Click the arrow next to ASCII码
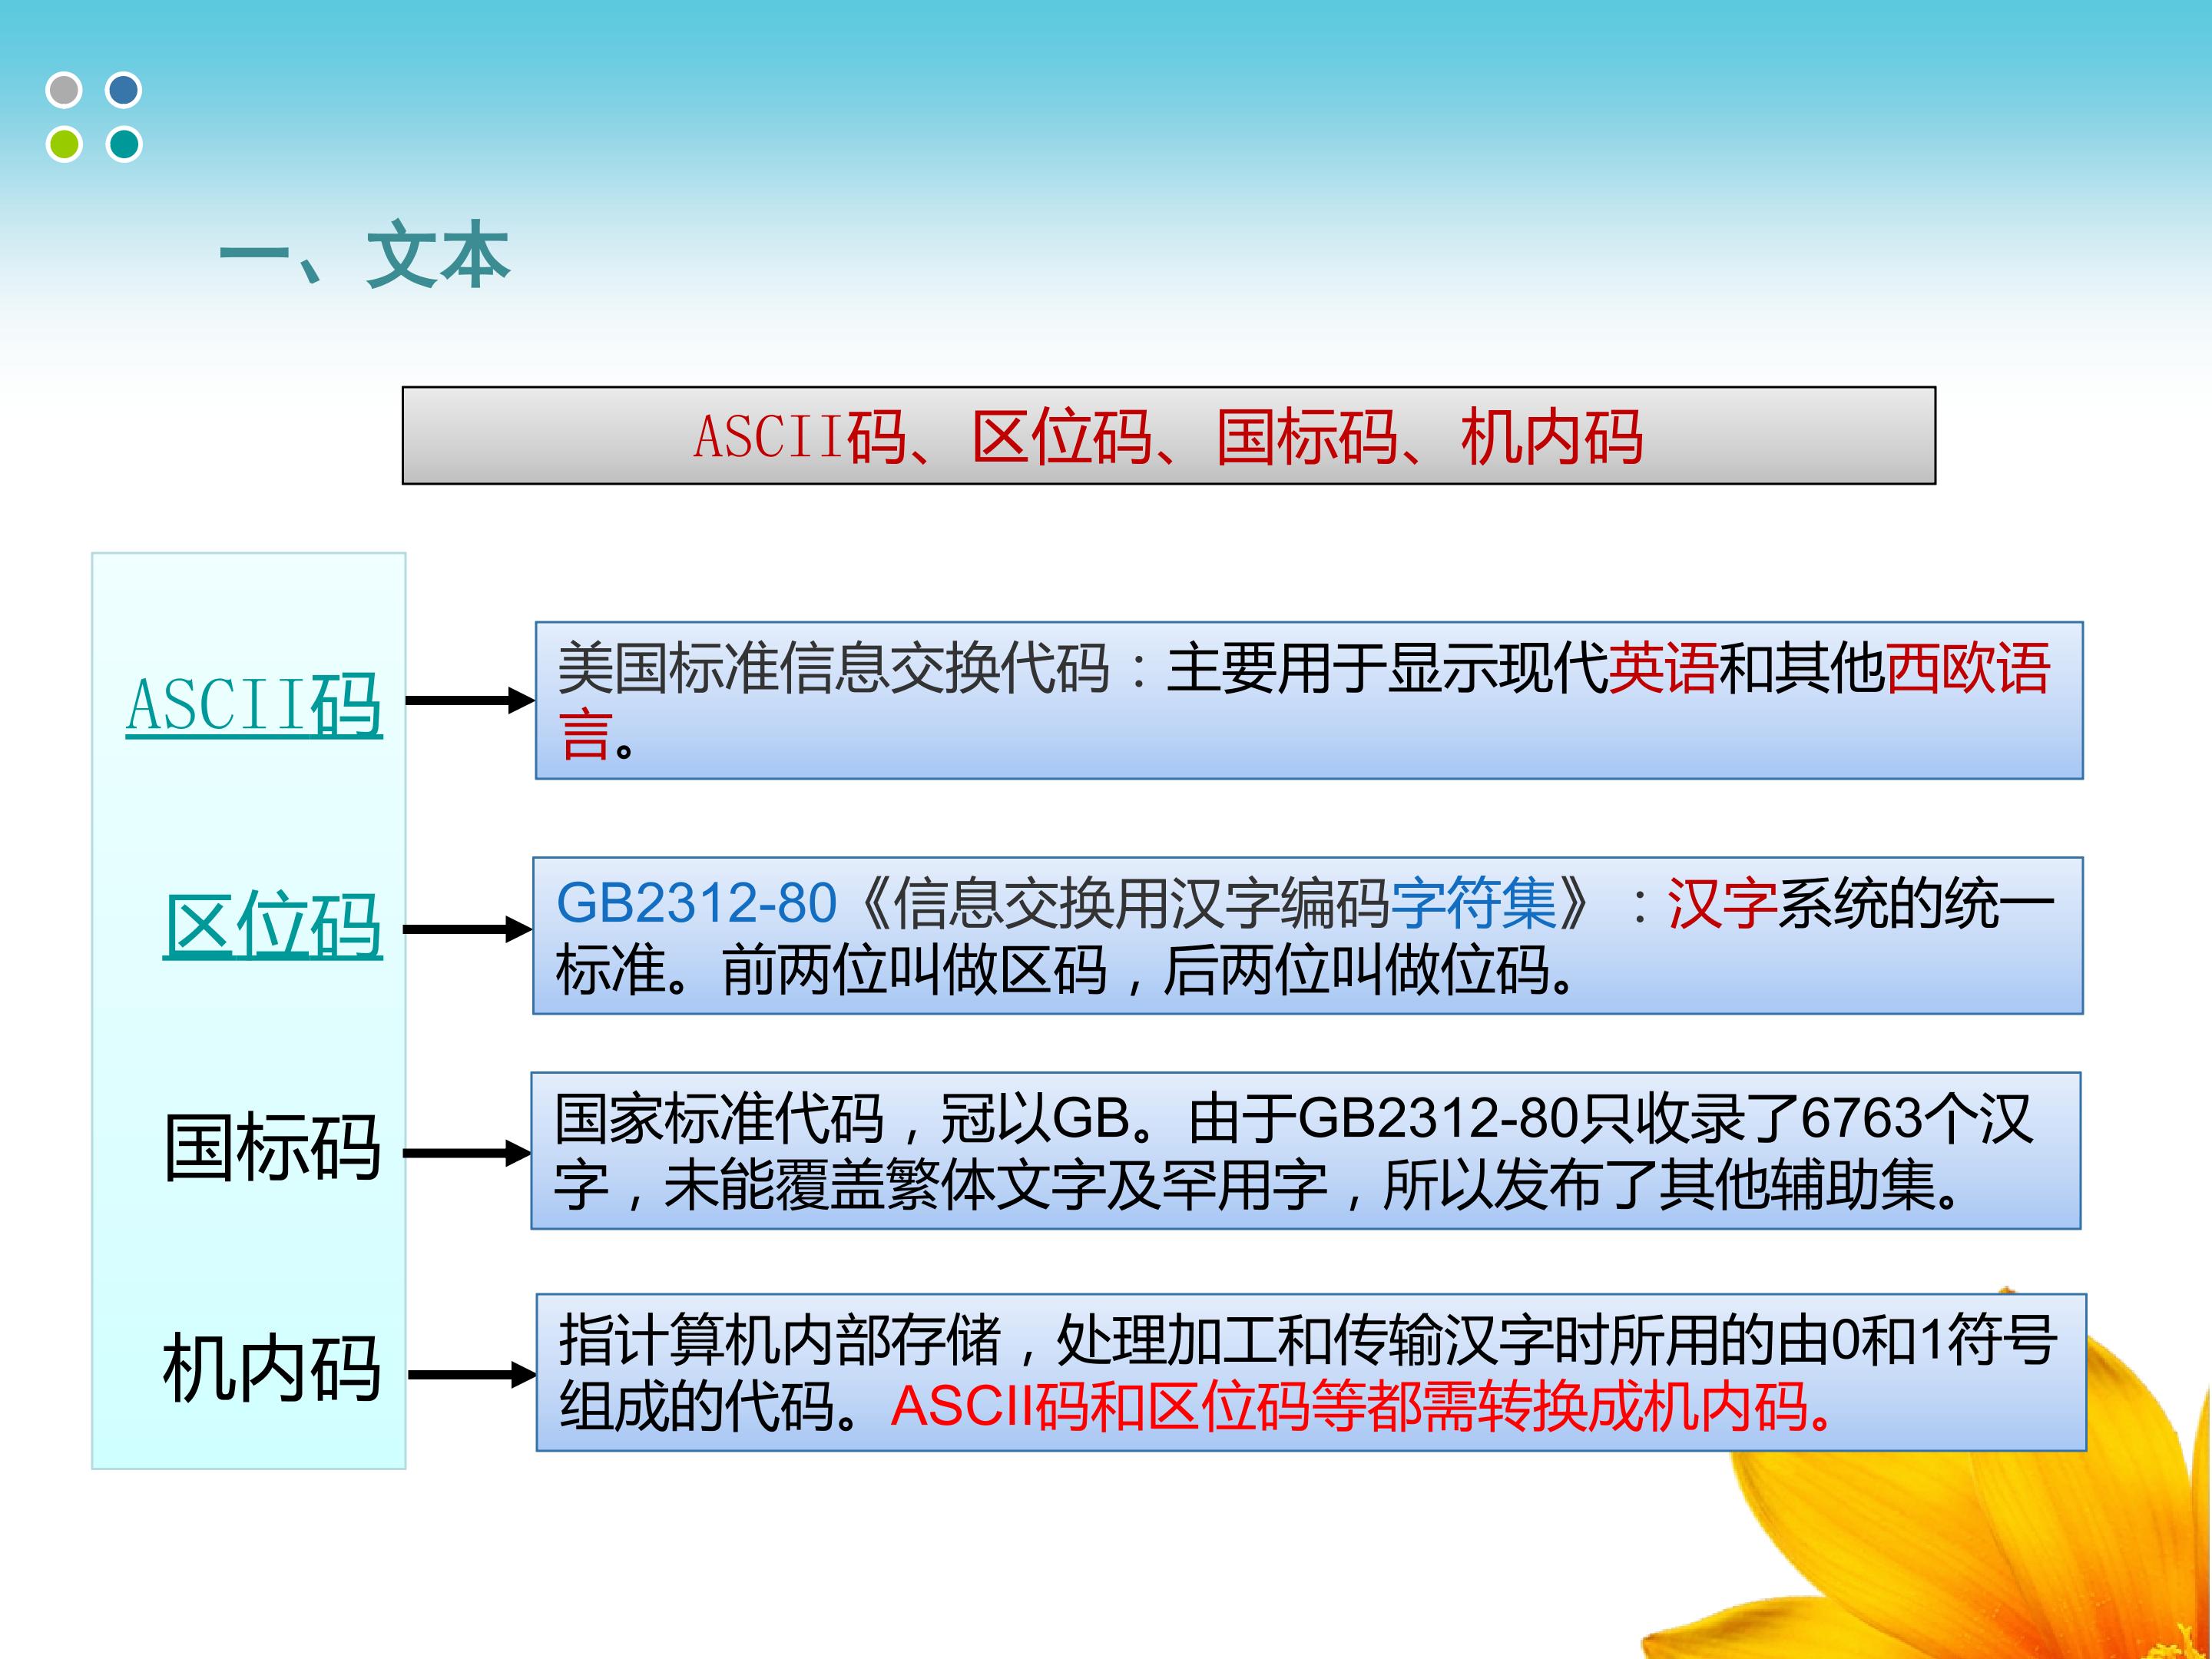Viewport: 2212px width, 1659px height. (x=470, y=700)
